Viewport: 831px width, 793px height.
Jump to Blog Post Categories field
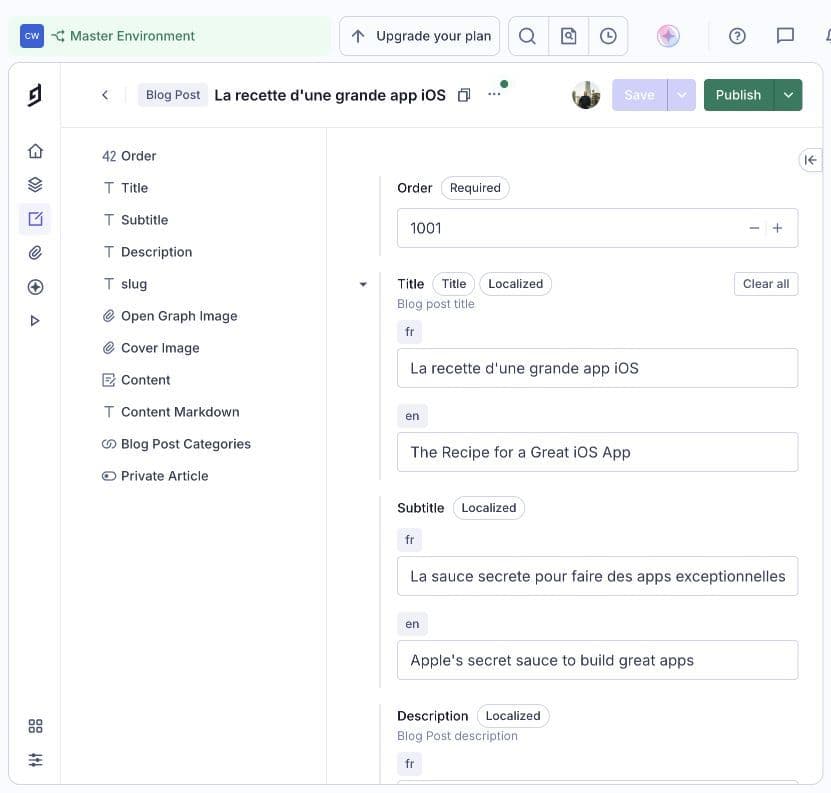point(176,444)
